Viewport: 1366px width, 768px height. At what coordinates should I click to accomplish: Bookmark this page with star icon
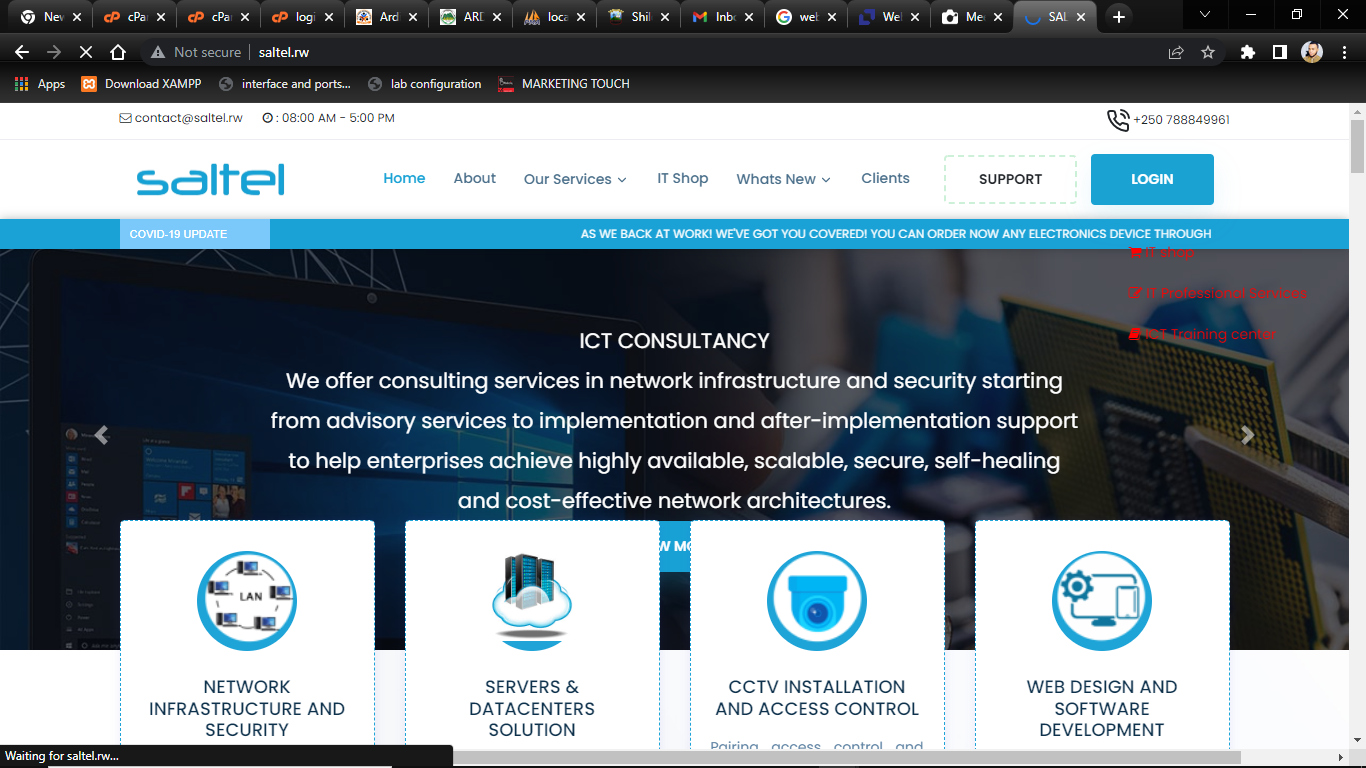click(x=1208, y=52)
